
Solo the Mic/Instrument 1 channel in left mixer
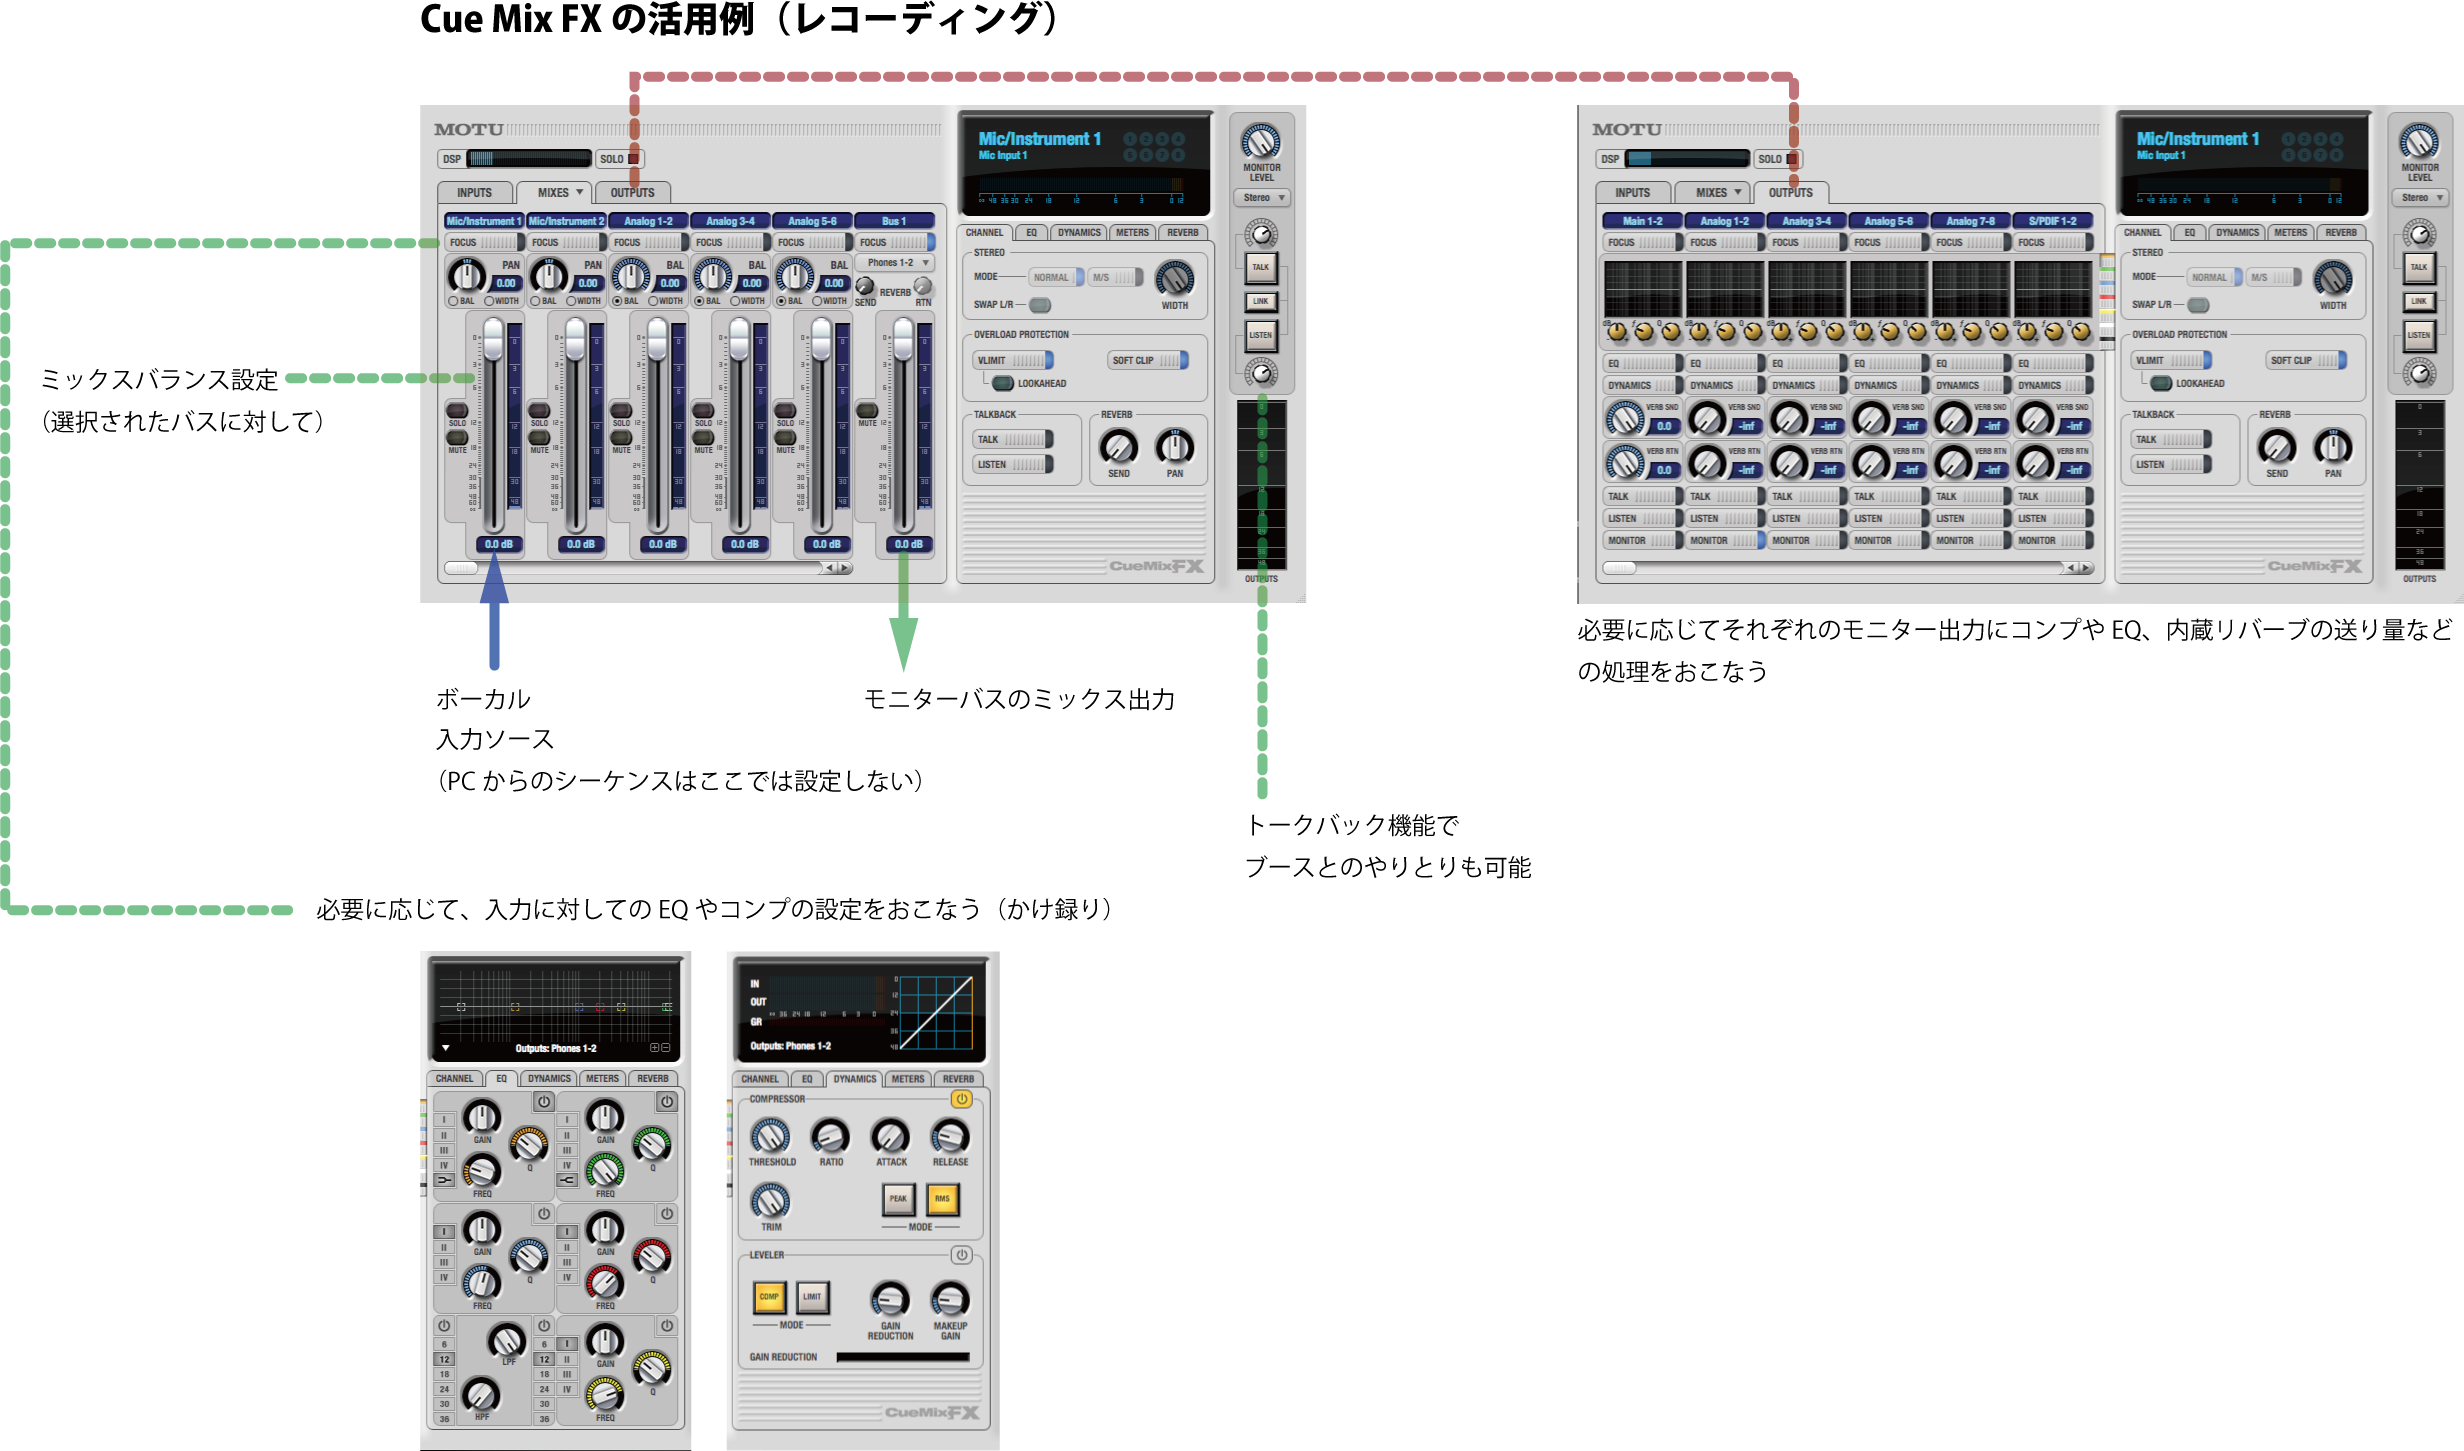(457, 411)
